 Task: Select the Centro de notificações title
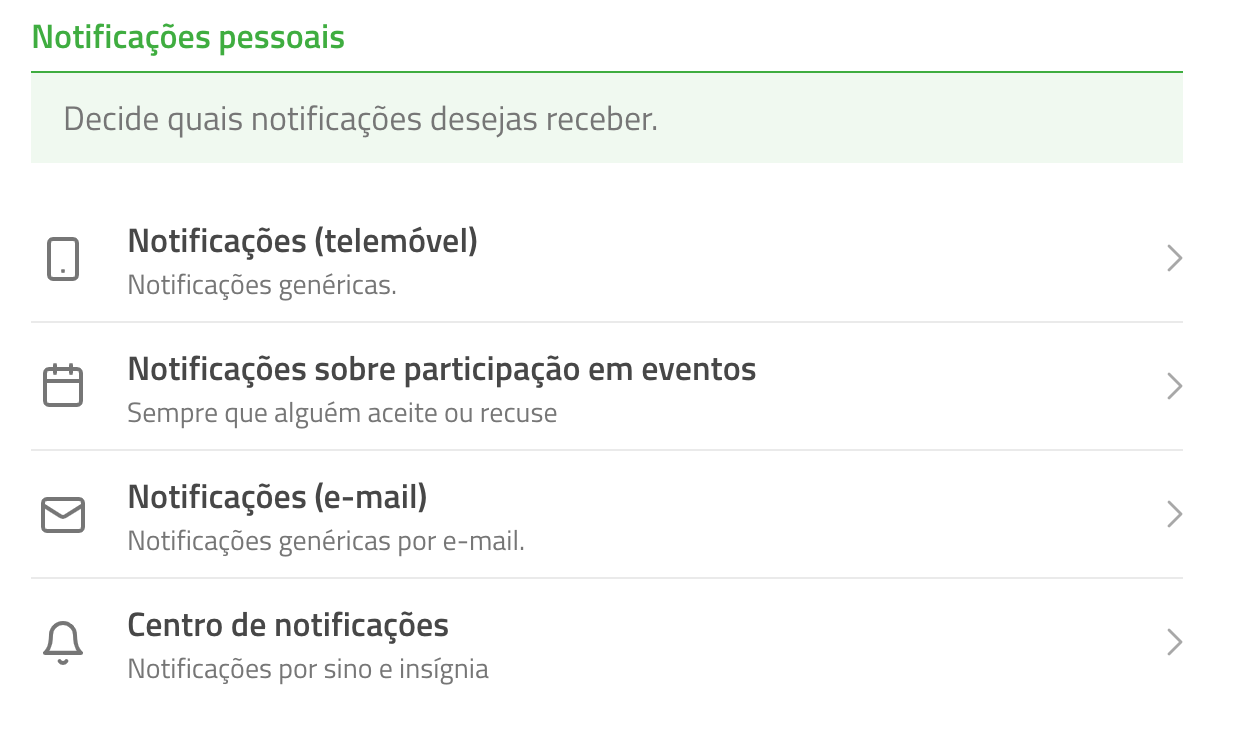point(288,625)
